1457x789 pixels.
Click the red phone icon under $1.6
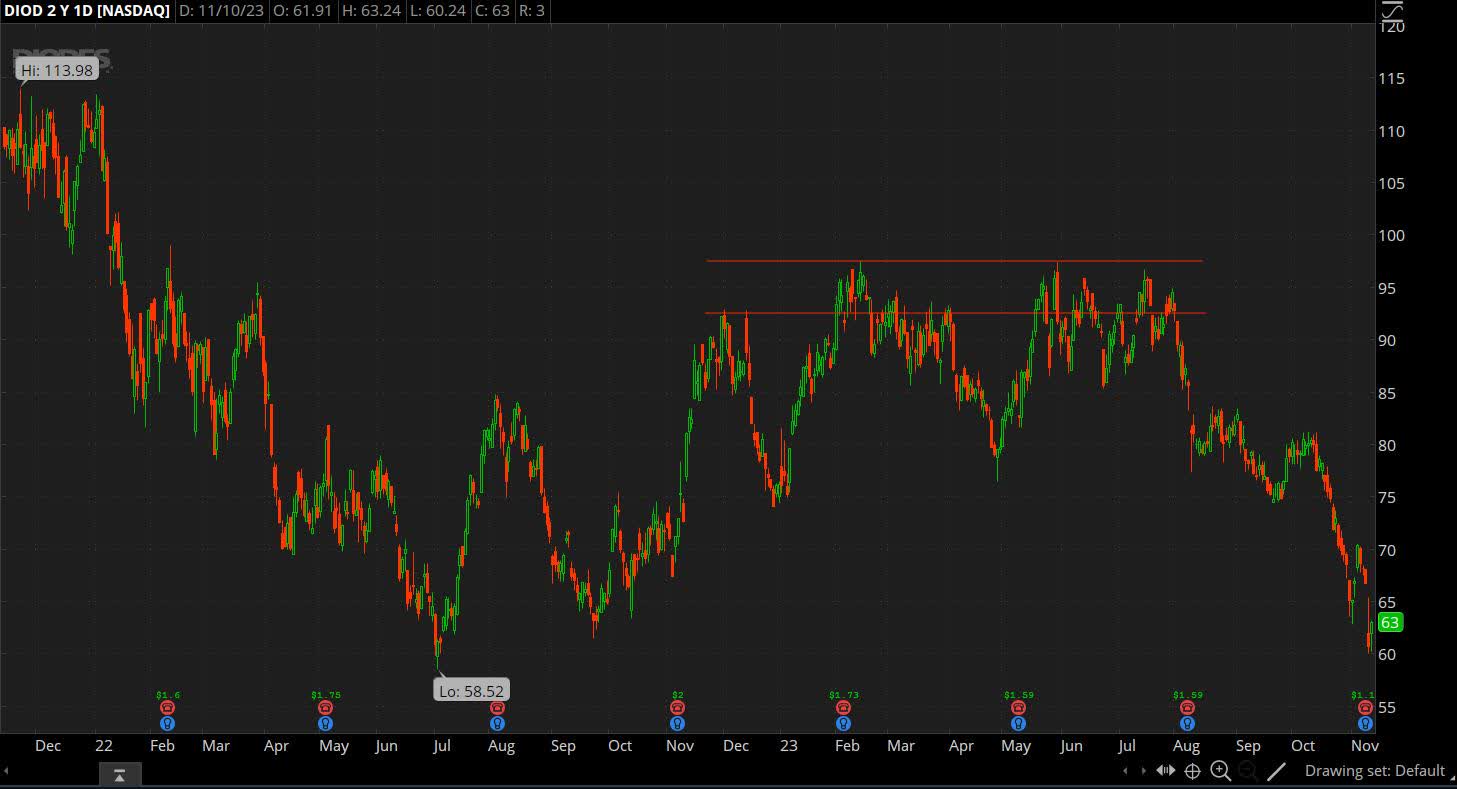pos(167,708)
